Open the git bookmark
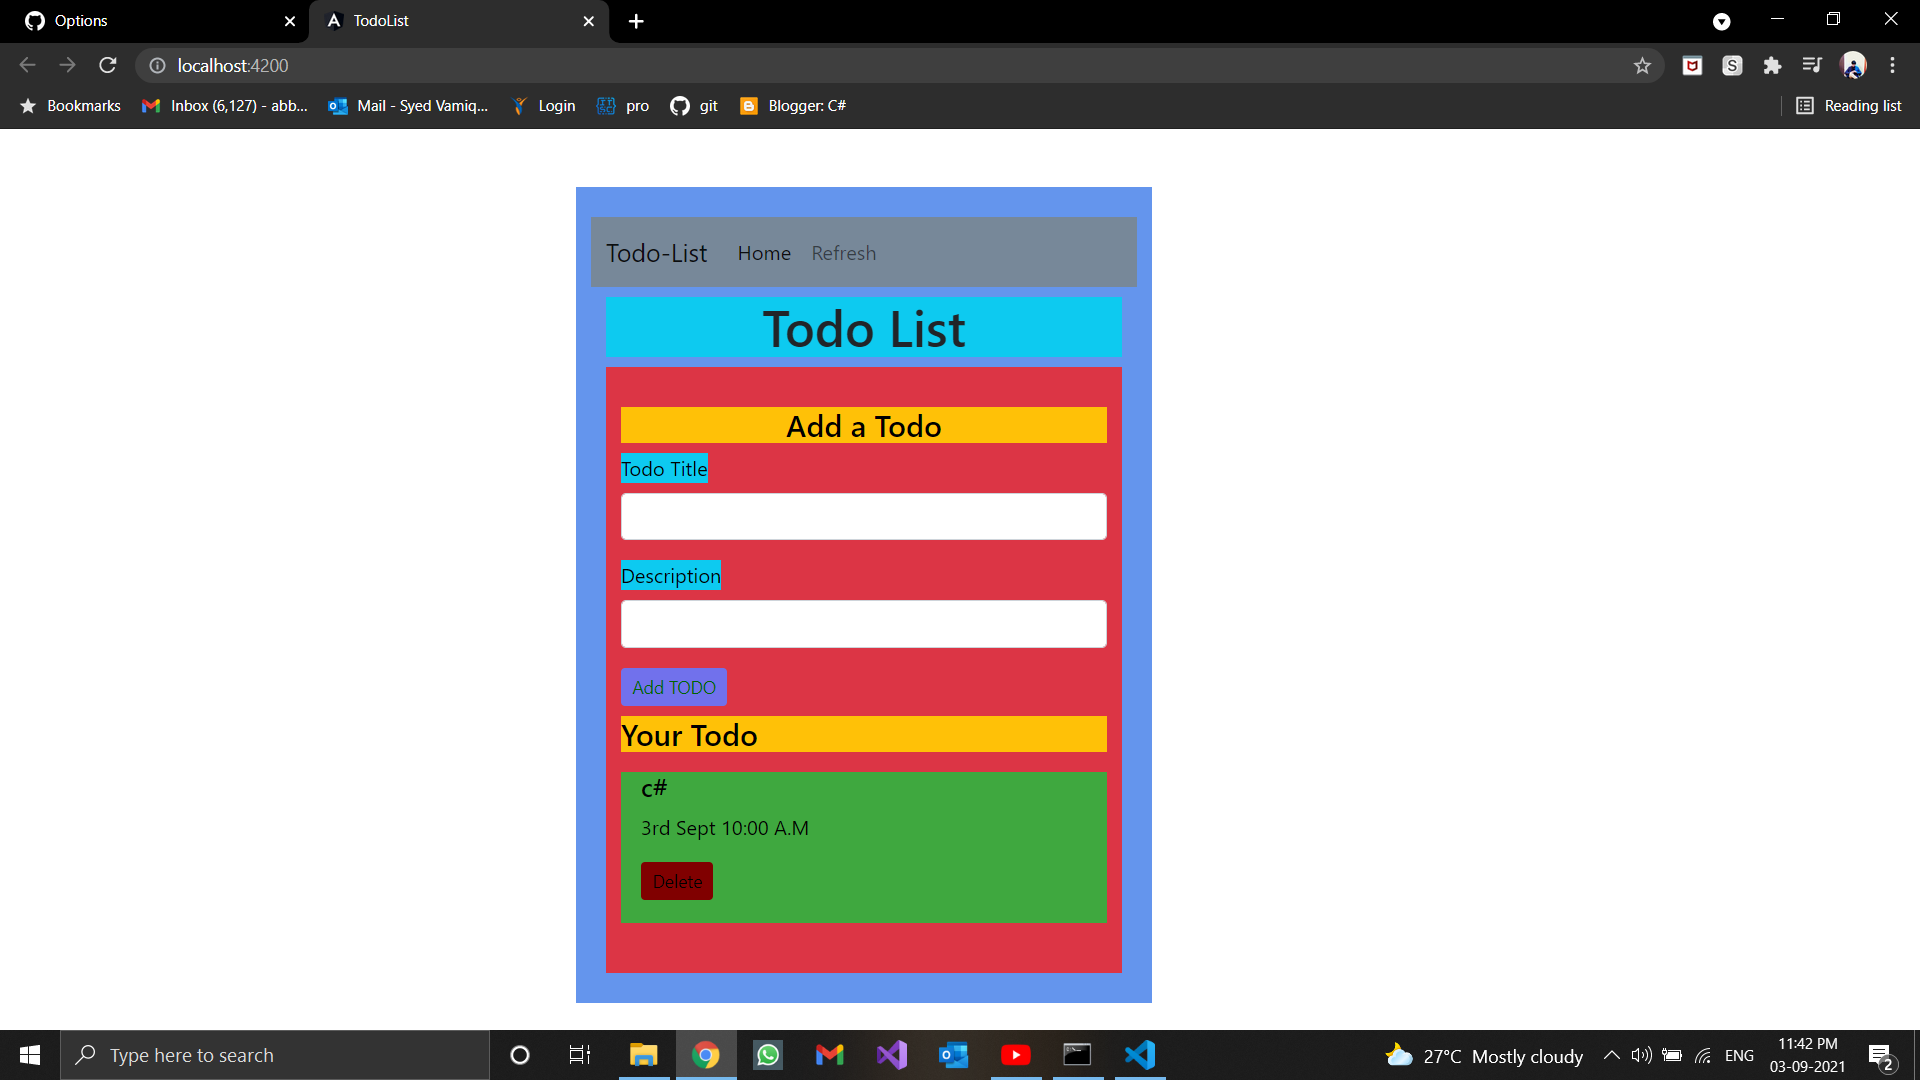 tap(694, 106)
